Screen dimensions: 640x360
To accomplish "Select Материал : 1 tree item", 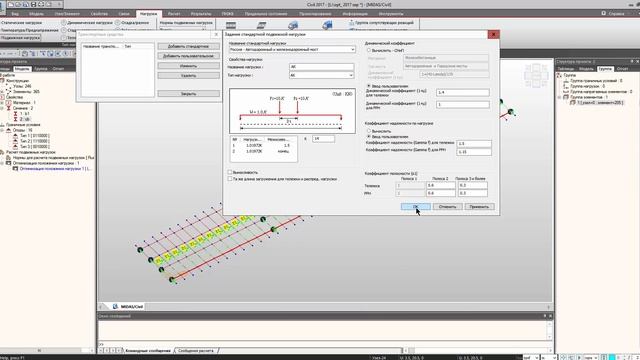I will pos(25,103).
